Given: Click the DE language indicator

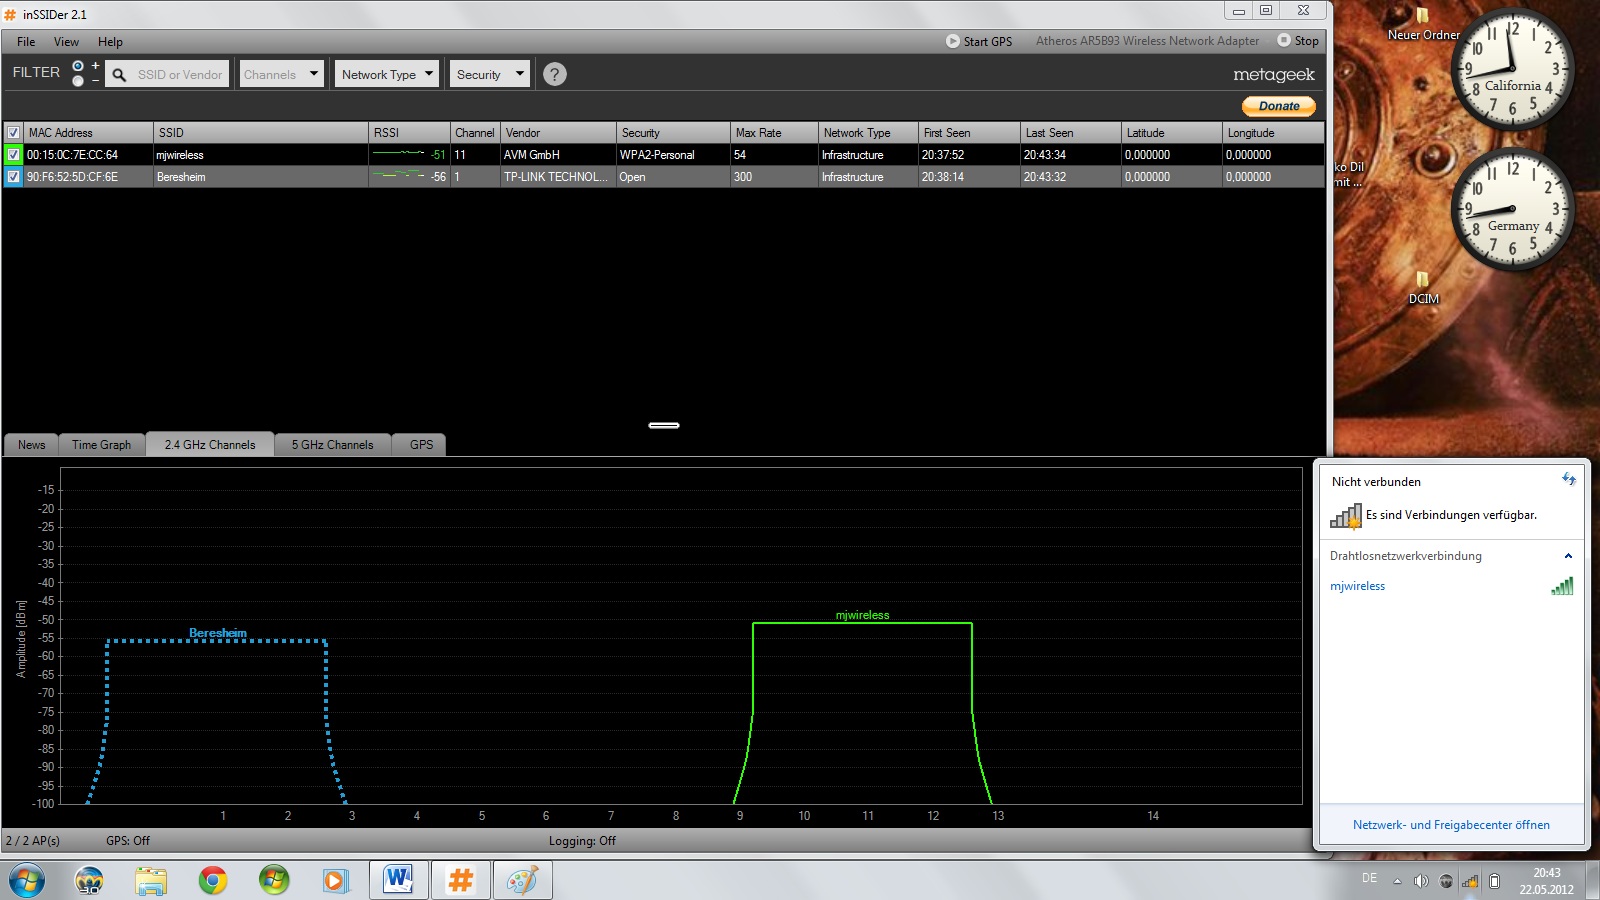Looking at the screenshot, I should coord(1369,878).
